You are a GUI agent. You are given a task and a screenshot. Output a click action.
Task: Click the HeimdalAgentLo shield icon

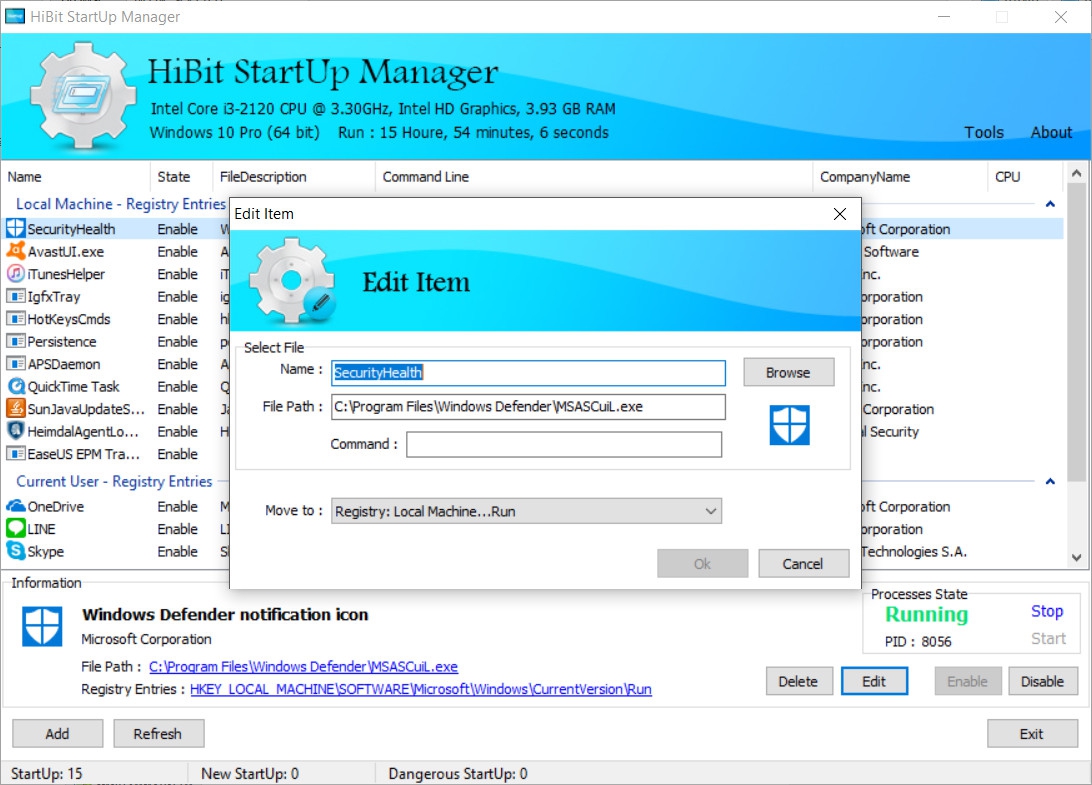pos(15,431)
